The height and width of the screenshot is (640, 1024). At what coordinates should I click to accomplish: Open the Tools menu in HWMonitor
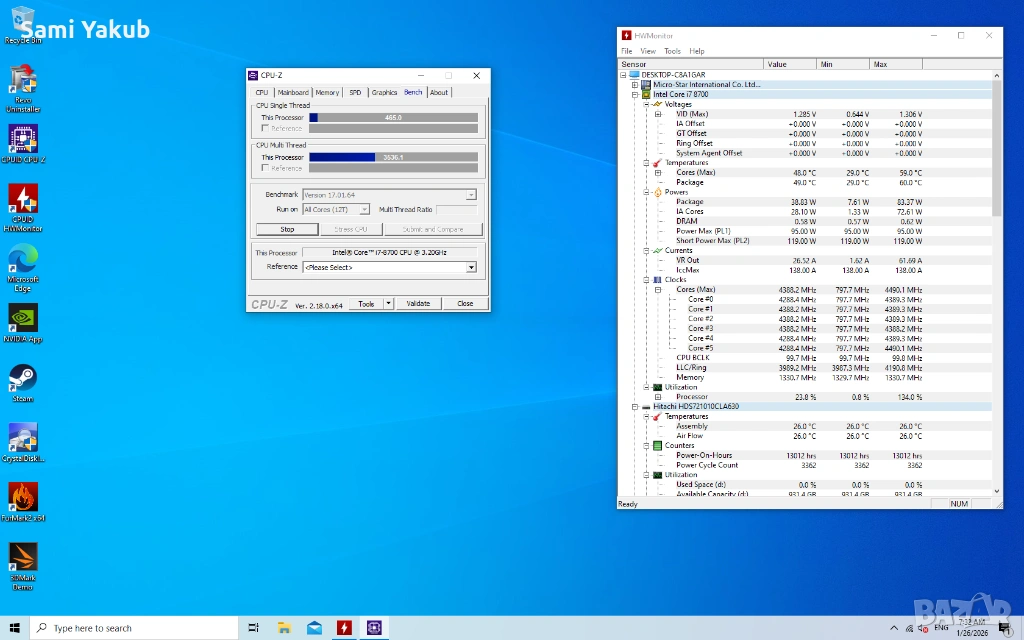pos(672,51)
